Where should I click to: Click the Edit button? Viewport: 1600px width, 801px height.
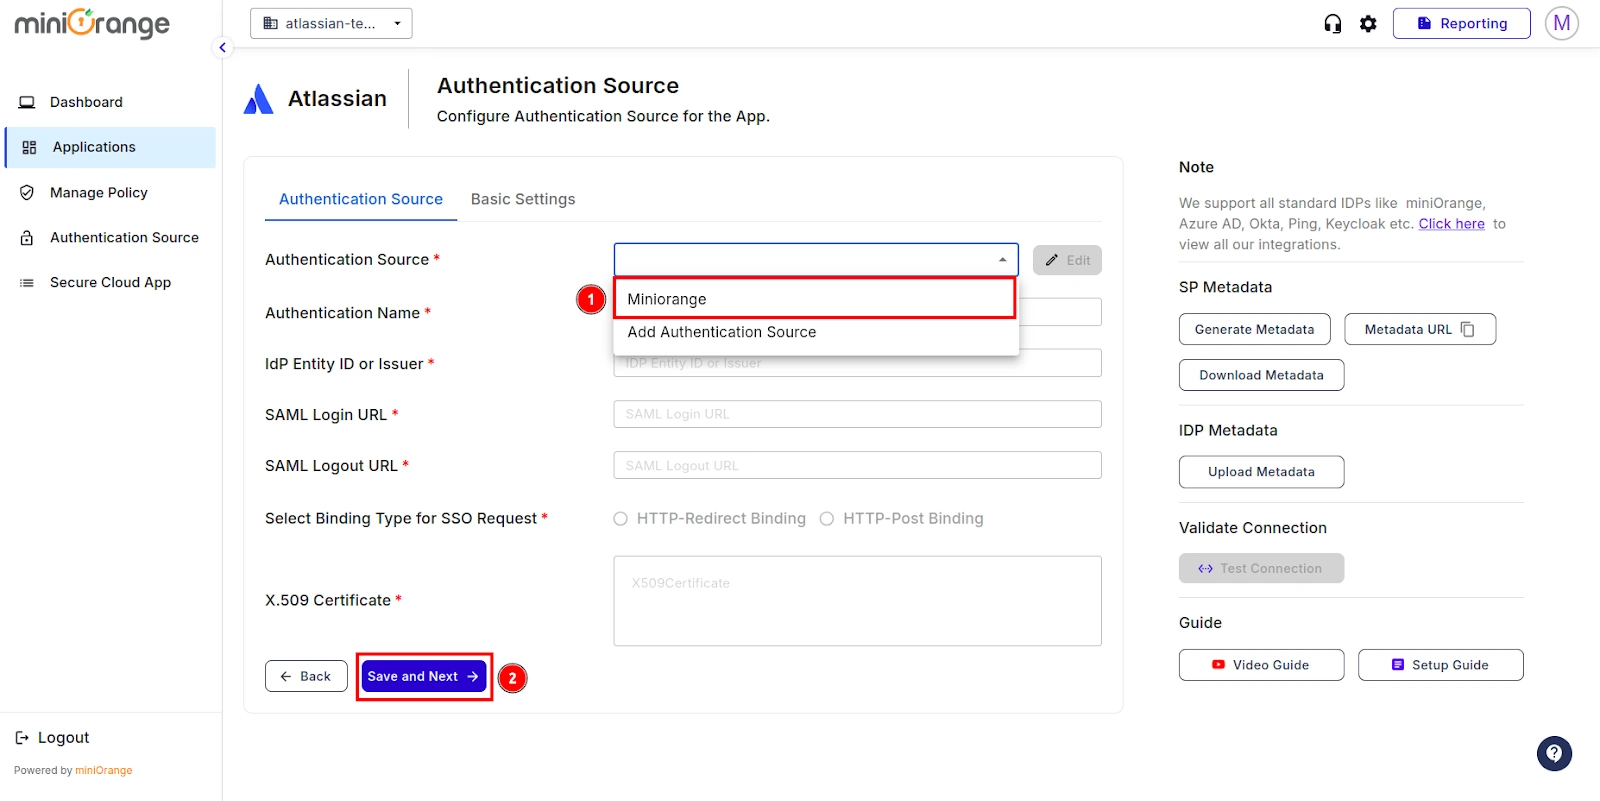tap(1067, 260)
